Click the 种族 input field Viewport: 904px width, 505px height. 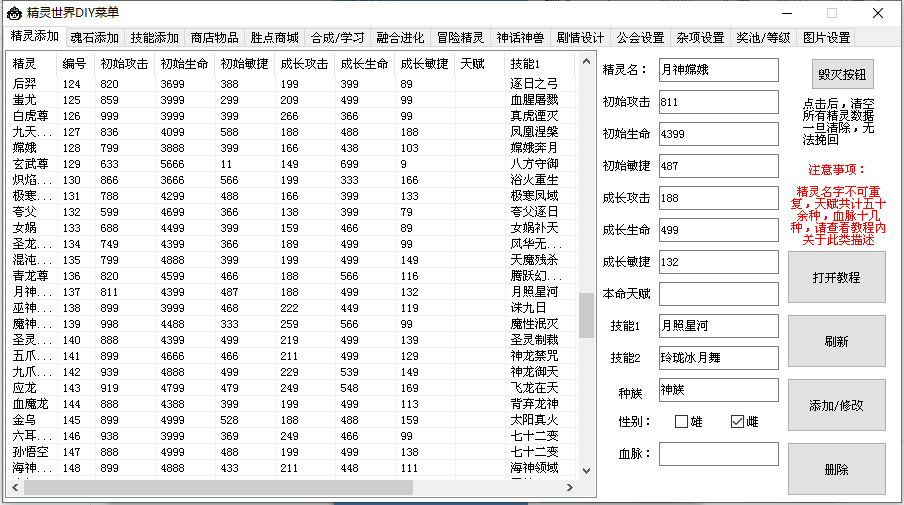click(x=718, y=390)
